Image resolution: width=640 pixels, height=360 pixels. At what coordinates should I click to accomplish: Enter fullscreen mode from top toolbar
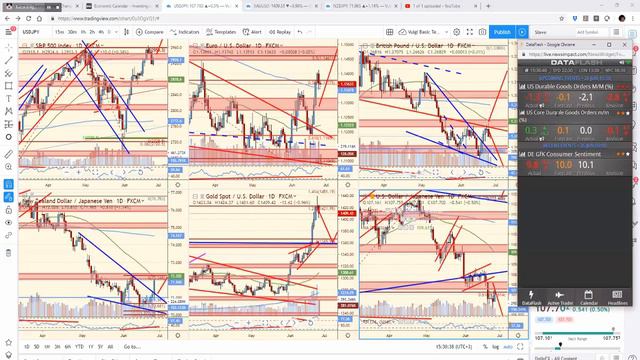click(470, 32)
